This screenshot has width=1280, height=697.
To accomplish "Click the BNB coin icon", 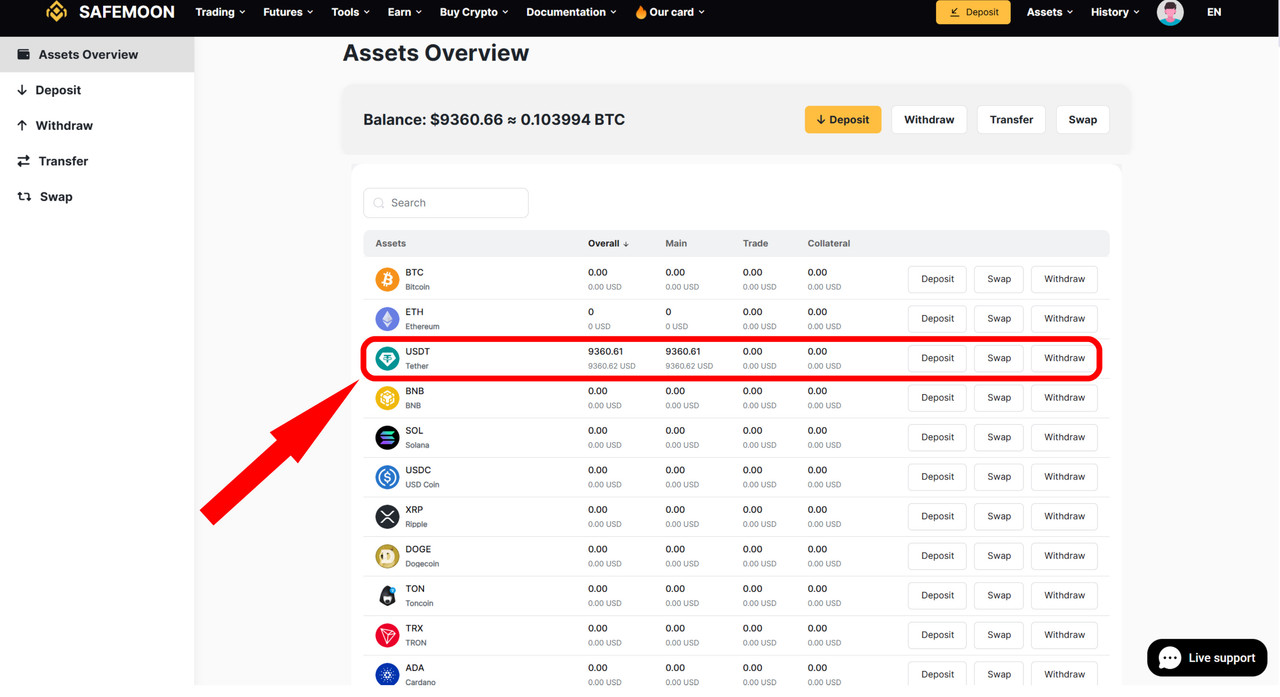I will pos(387,398).
